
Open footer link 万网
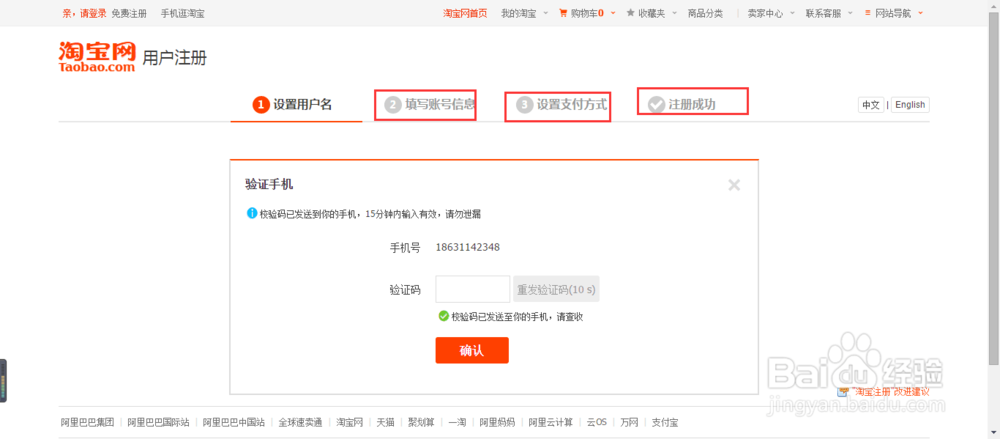[629, 422]
